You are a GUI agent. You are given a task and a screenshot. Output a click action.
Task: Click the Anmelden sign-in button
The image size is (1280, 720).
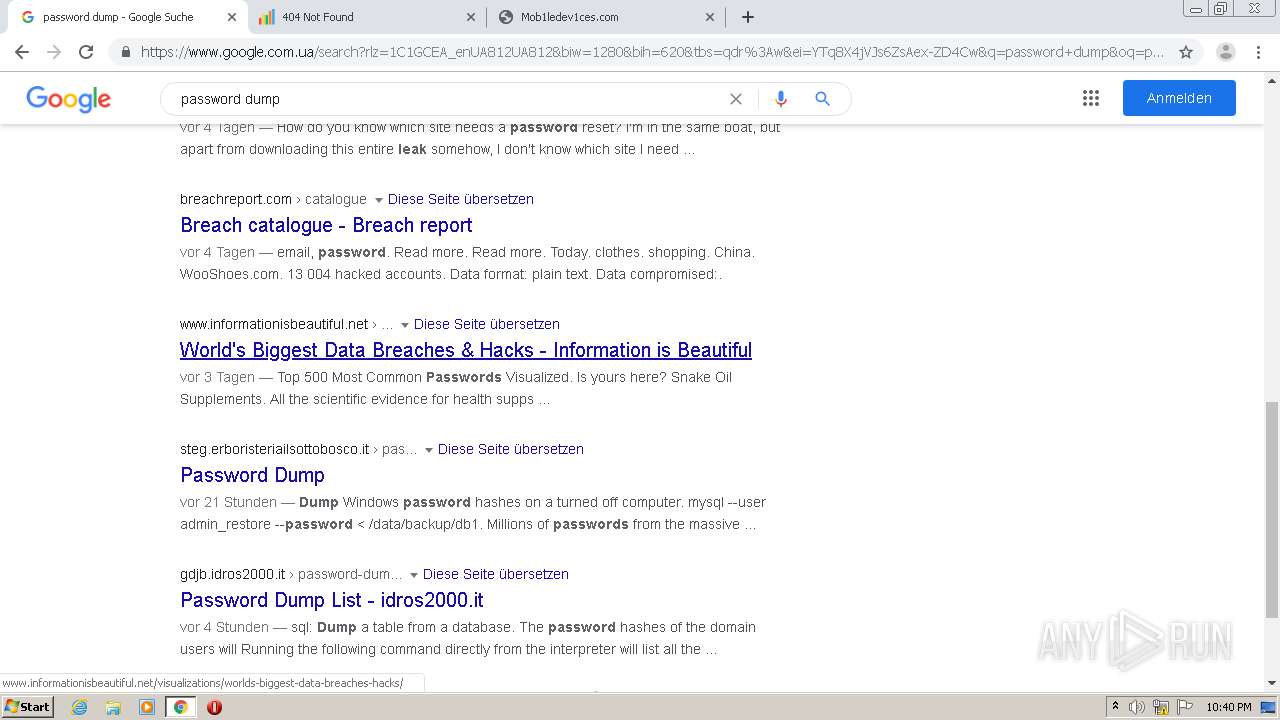click(x=1179, y=98)
